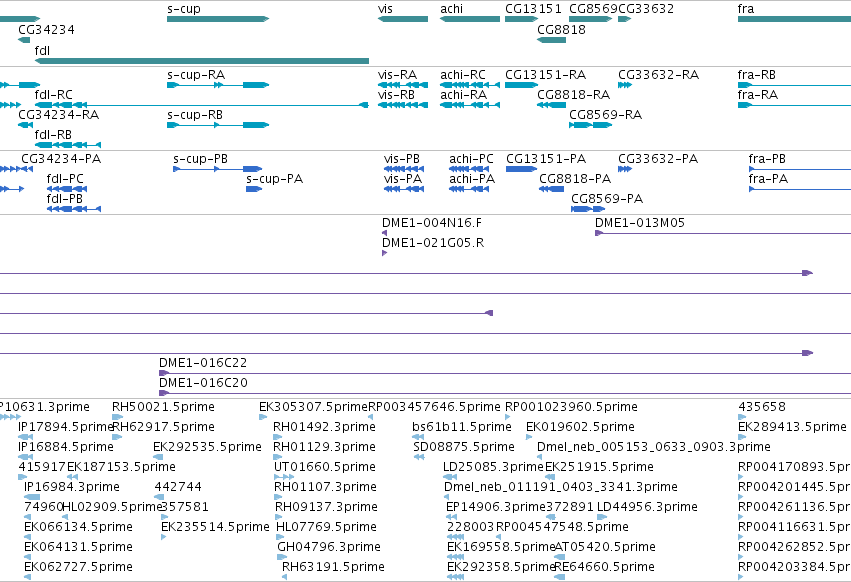This screenshot has width=851, height=582.
Task: Select protein s-cup-PA
Action: tap(254, 189)
